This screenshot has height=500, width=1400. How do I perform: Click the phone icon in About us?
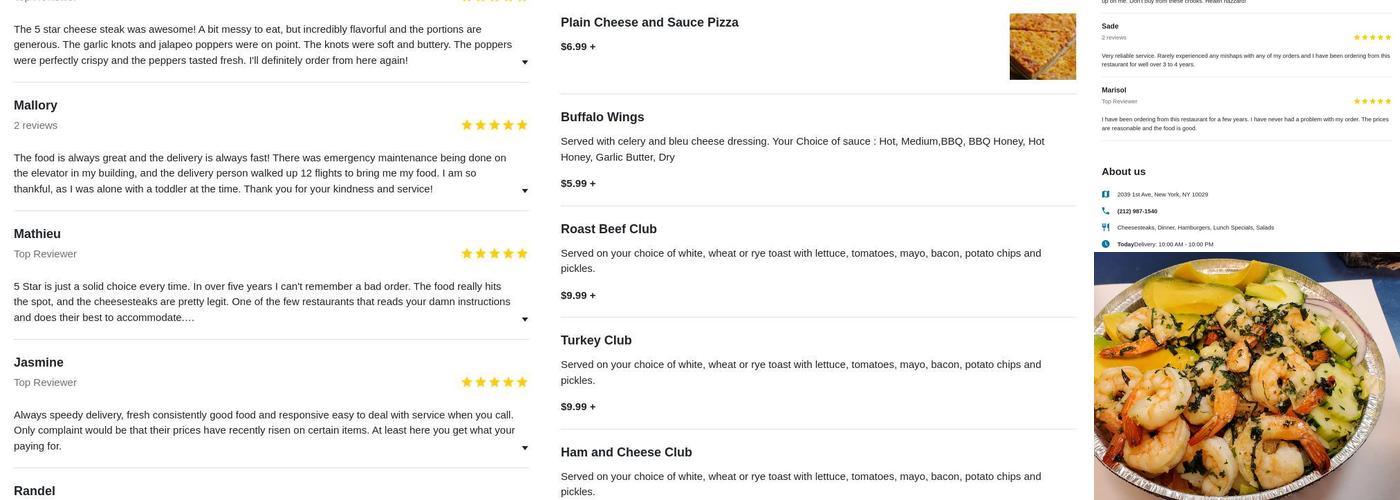1106,211
